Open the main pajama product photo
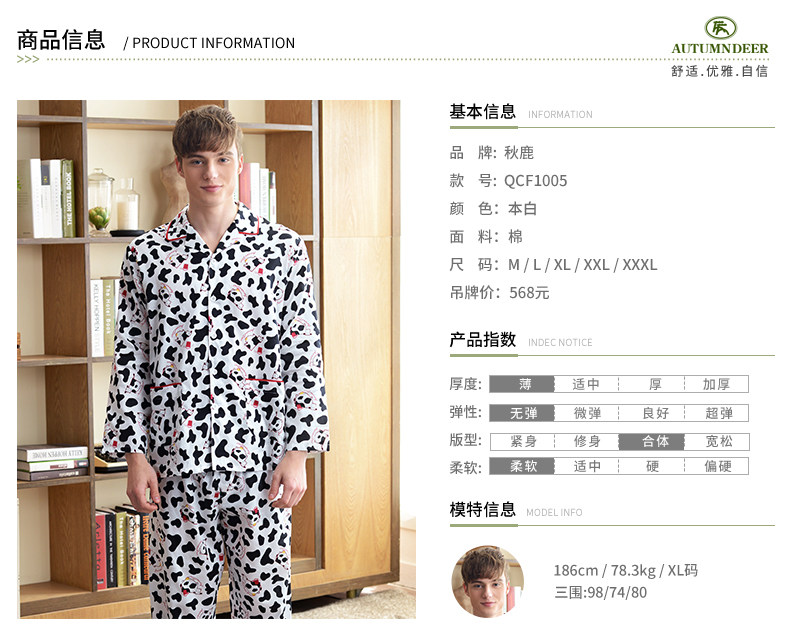The height and width of the screenshot is (635, 790). tap(217, 359)
